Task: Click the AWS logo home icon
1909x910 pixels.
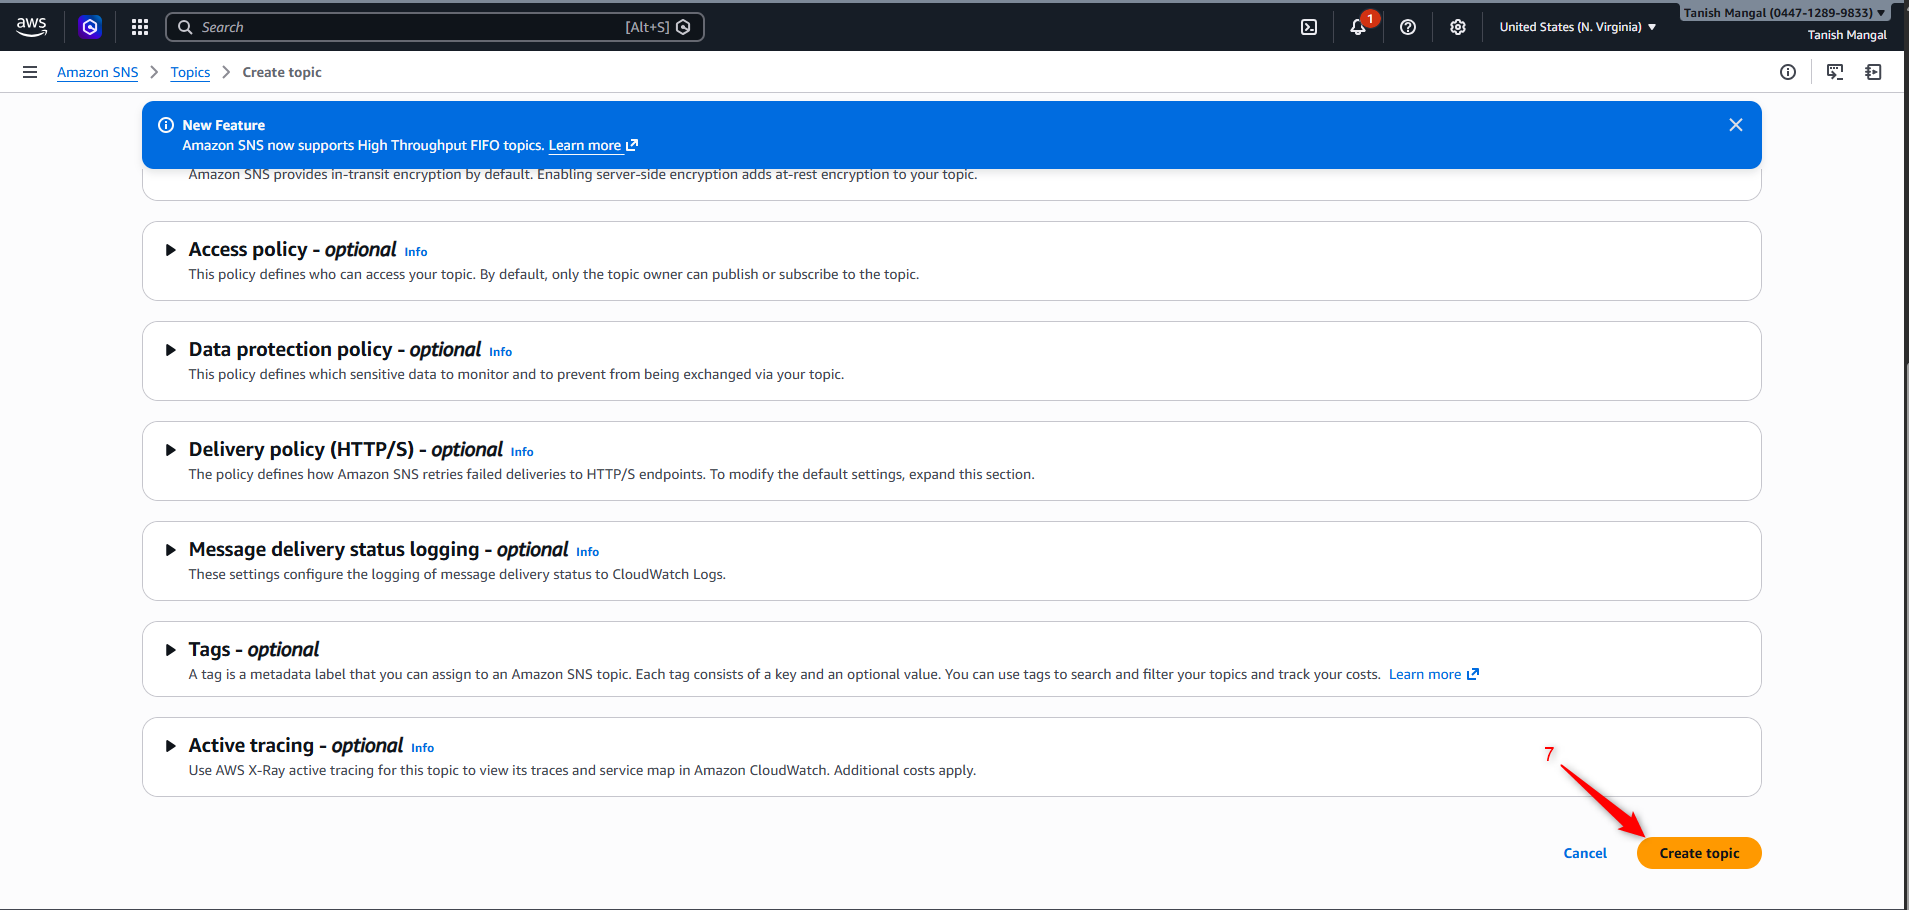Action: tap(32, 27)
